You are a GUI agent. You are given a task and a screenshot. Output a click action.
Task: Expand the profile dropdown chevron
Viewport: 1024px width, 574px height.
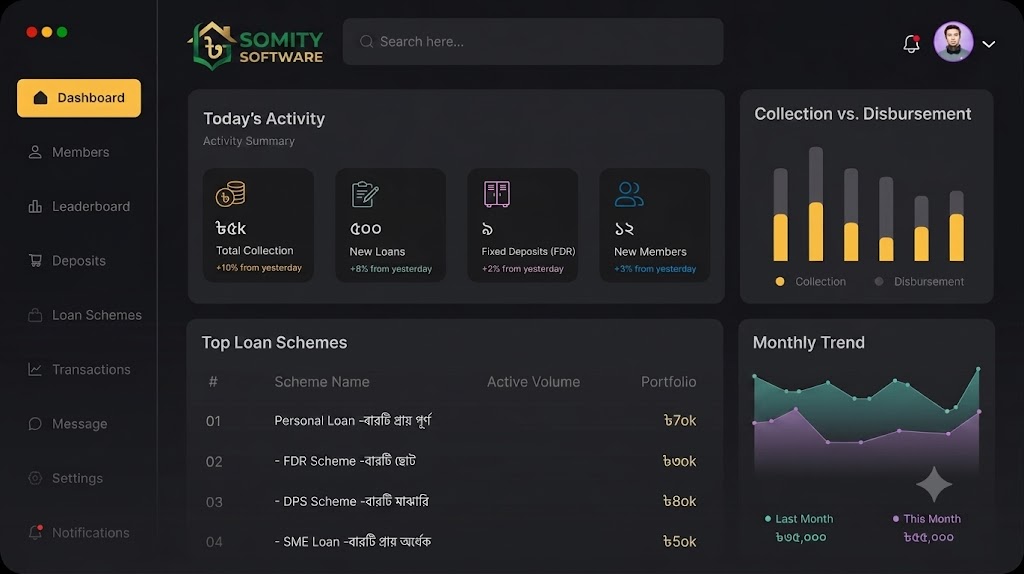click(989, 44)
